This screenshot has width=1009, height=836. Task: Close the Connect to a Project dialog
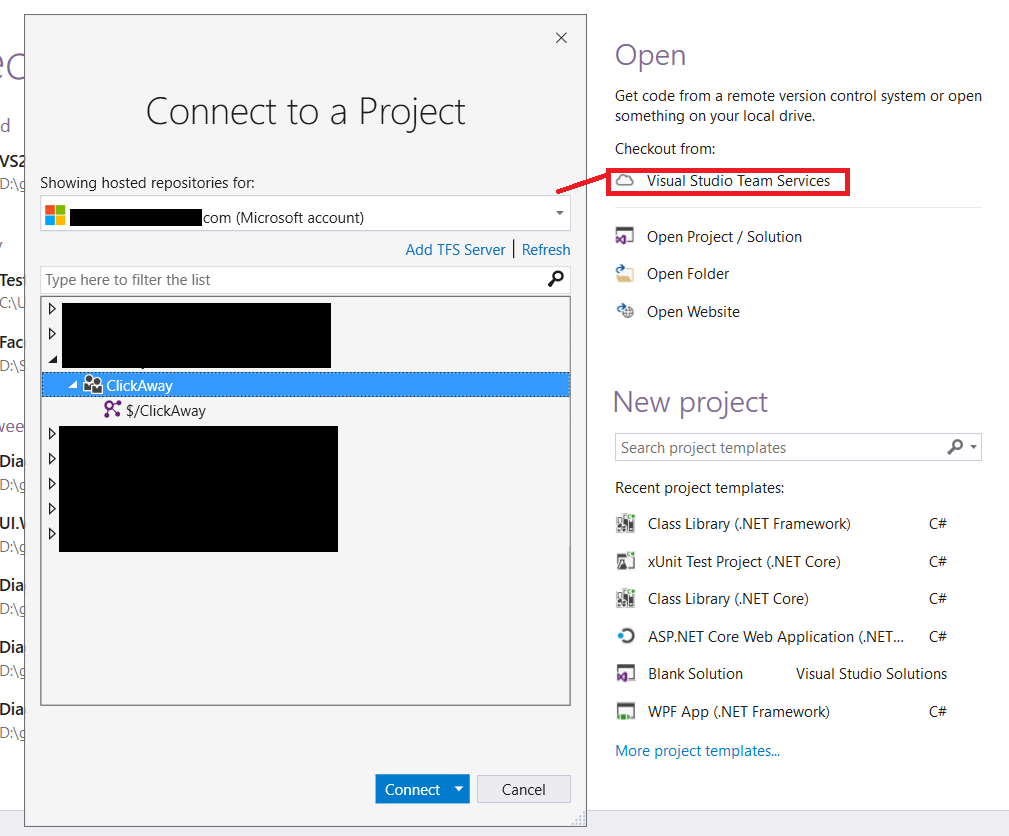pyautogui.click(x=561, y=38)
